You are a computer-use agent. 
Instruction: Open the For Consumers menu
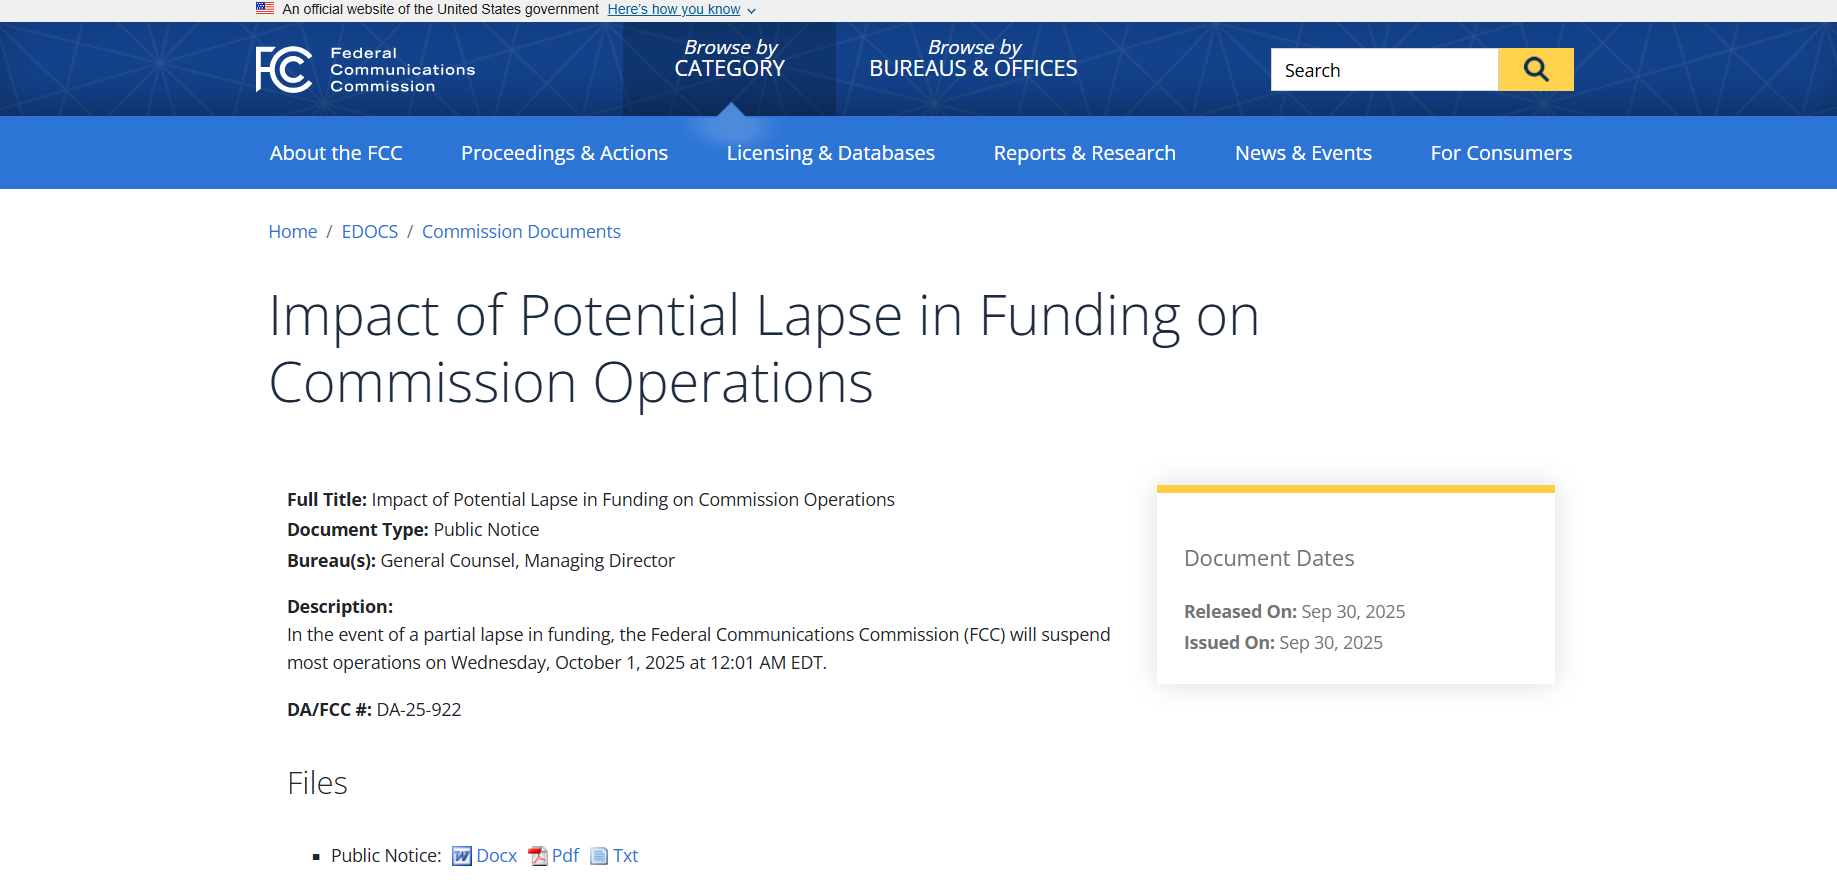click(1501, 153)
